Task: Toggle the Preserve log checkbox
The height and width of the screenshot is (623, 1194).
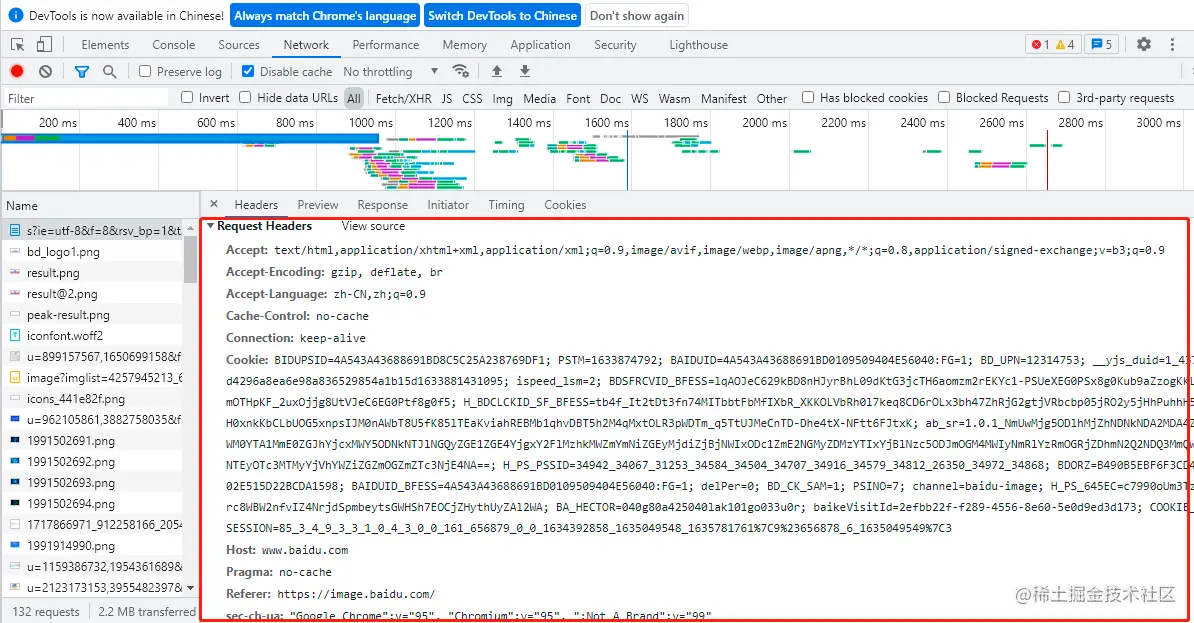Action: point(145,71)
